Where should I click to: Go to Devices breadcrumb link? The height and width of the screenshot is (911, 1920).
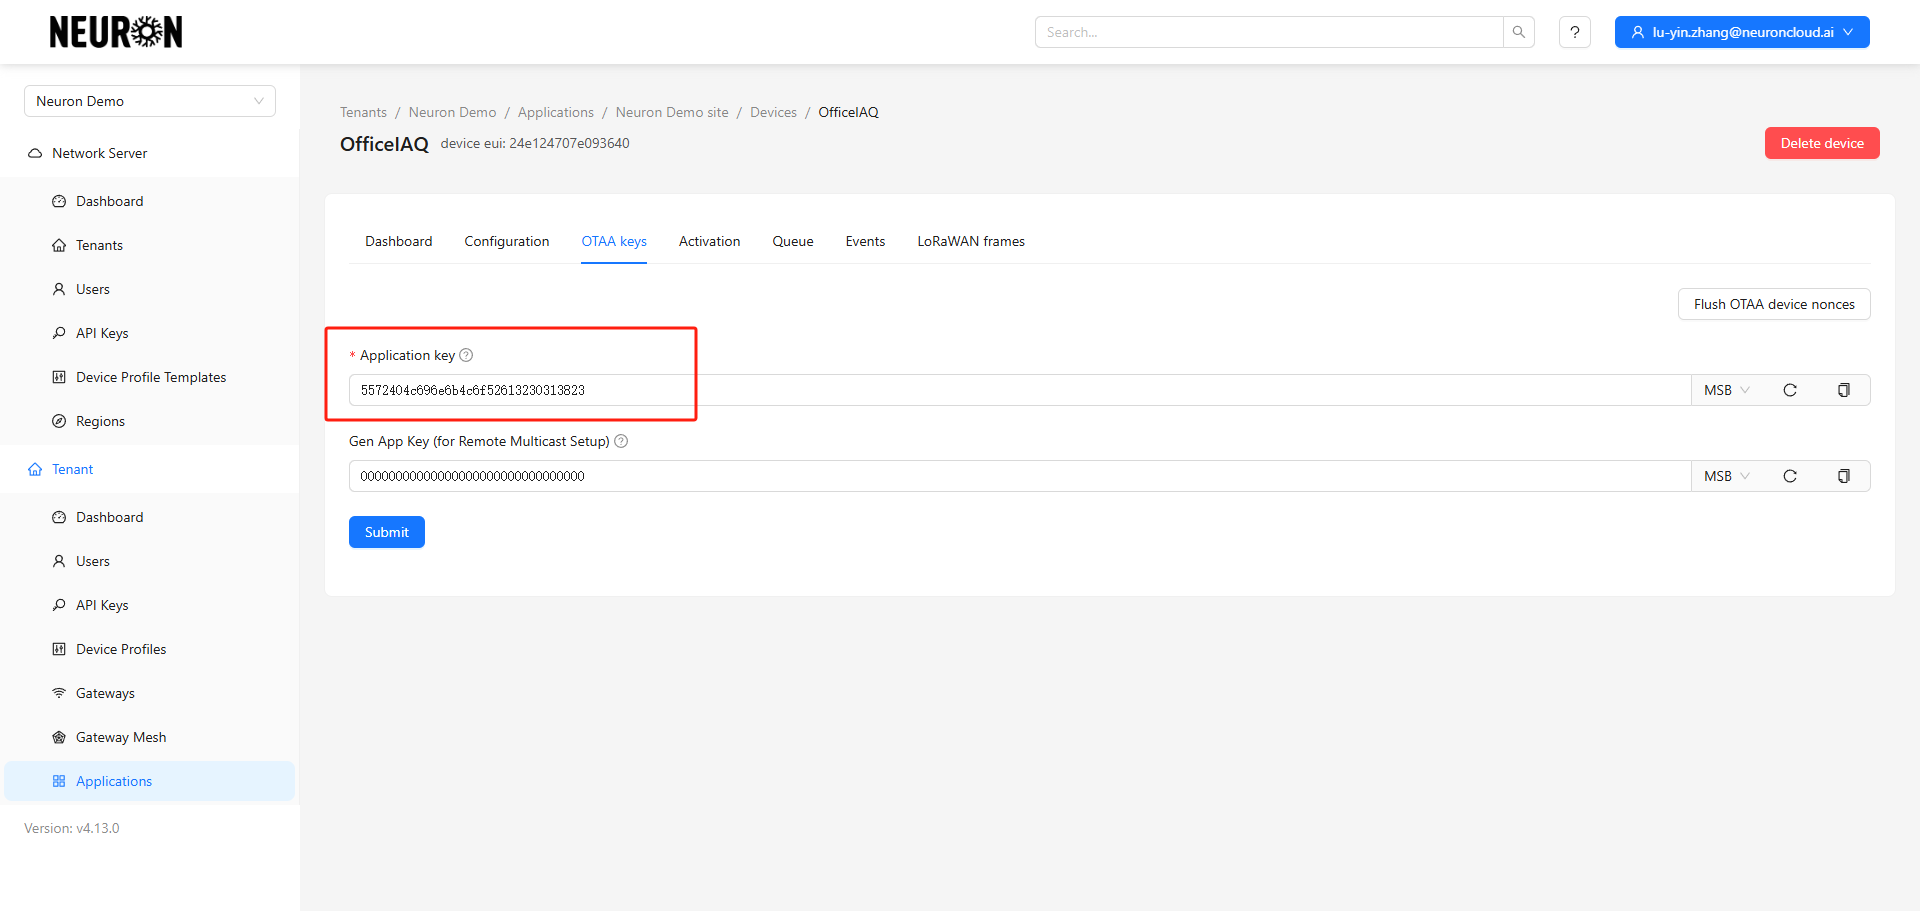(774, 112)
